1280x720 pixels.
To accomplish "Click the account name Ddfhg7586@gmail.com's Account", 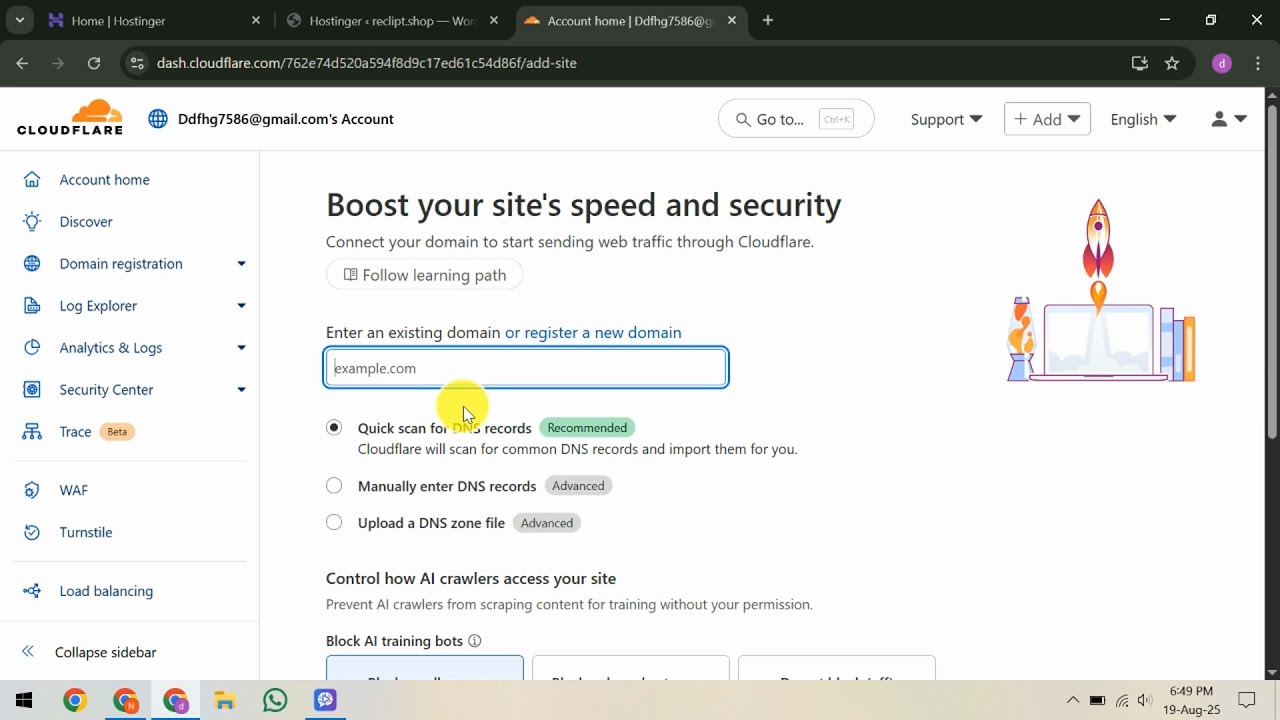I will click(286, 119).
